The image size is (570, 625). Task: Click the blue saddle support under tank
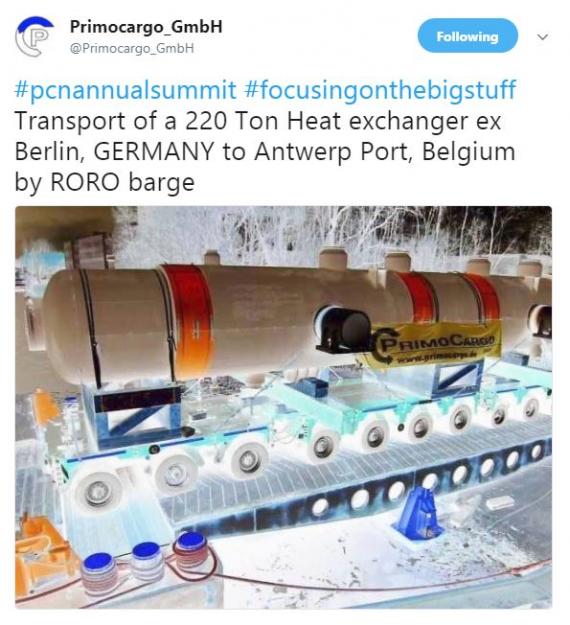click(134, 413)
